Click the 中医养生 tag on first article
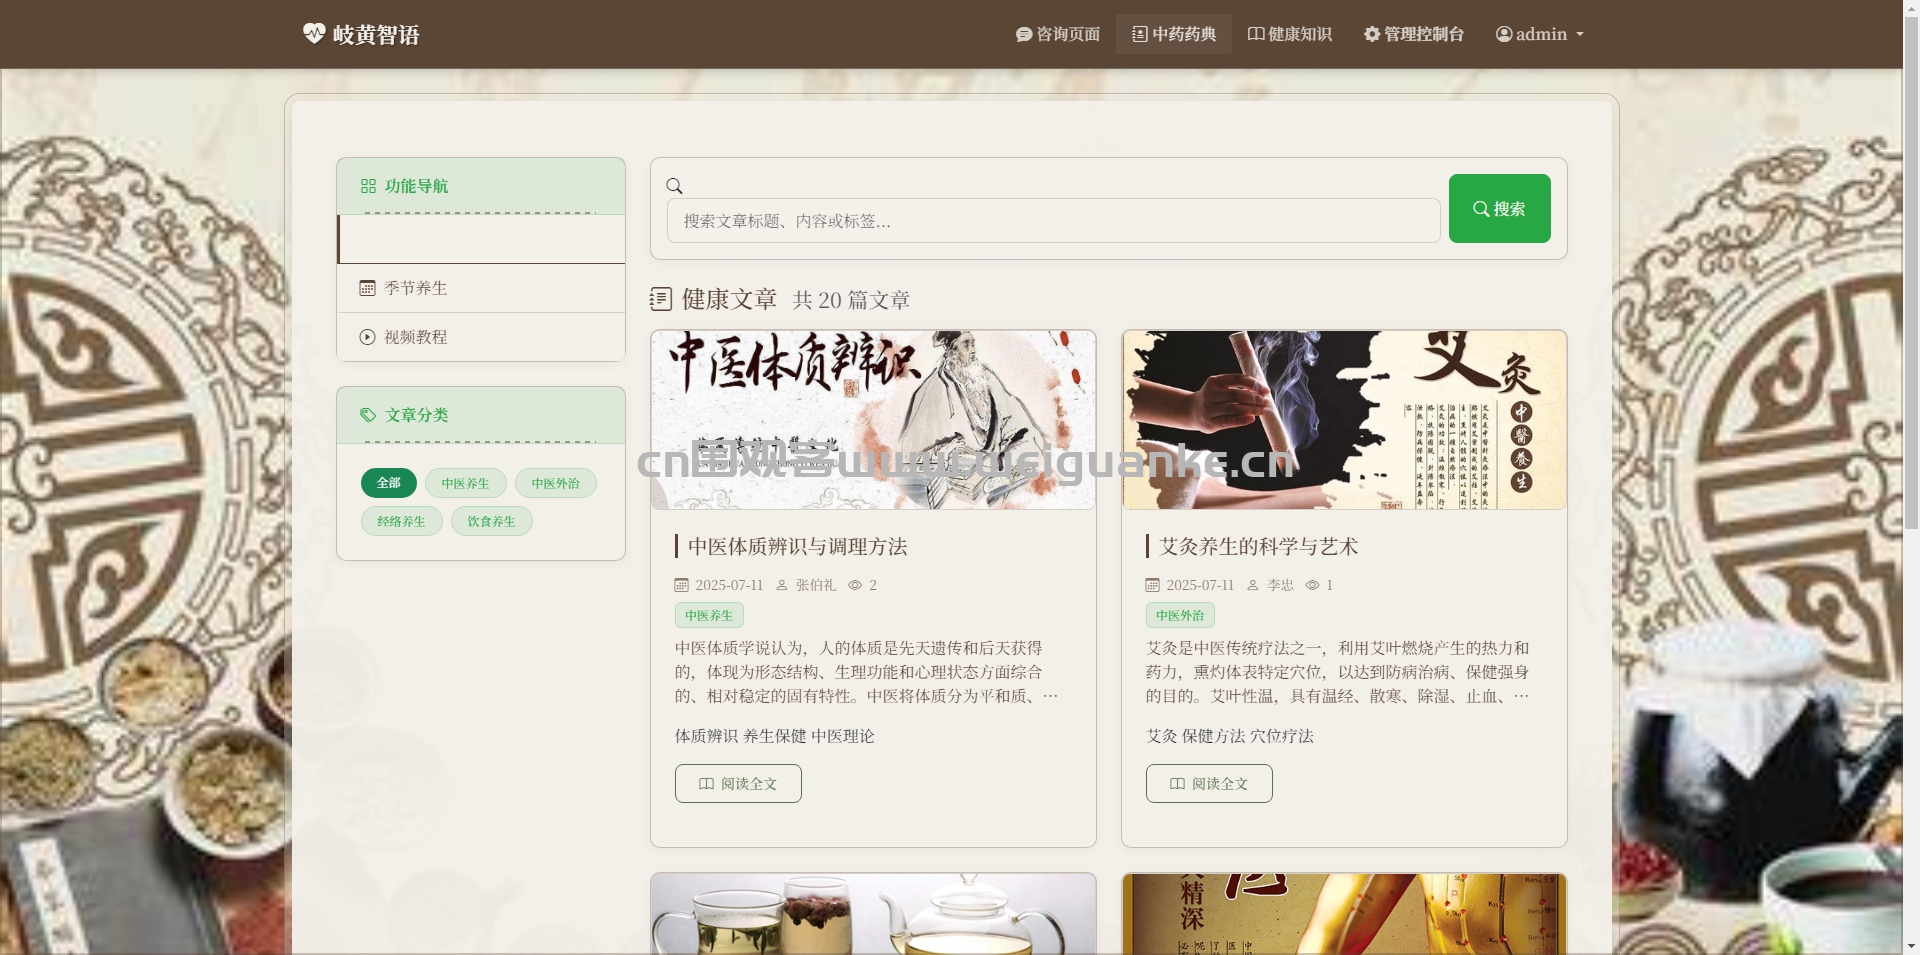Image resolution: width=1920 pixels, height=955 pixels. 709,615
